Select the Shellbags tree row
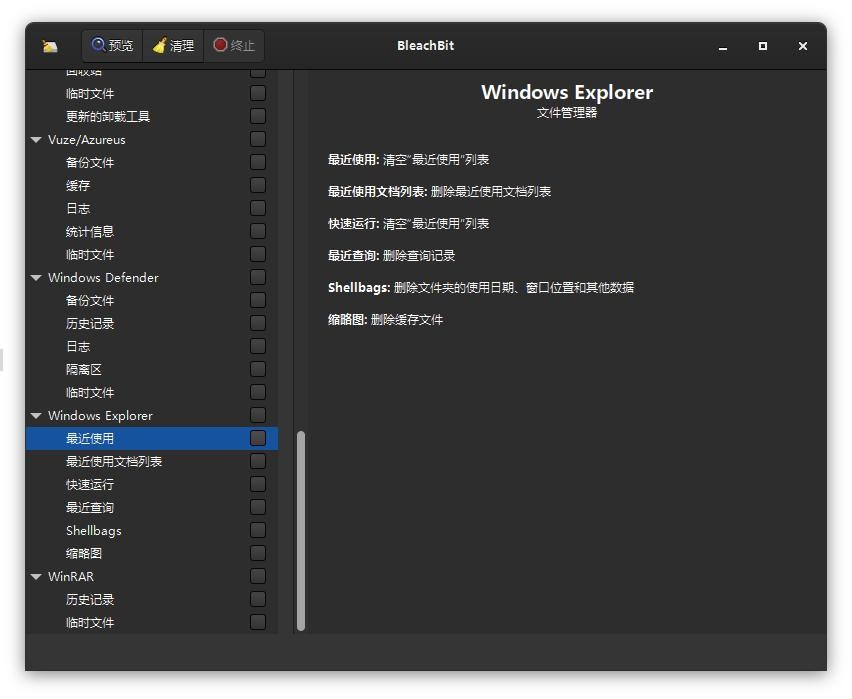Viewport: 852px width, 699px height. coord(152,531)
